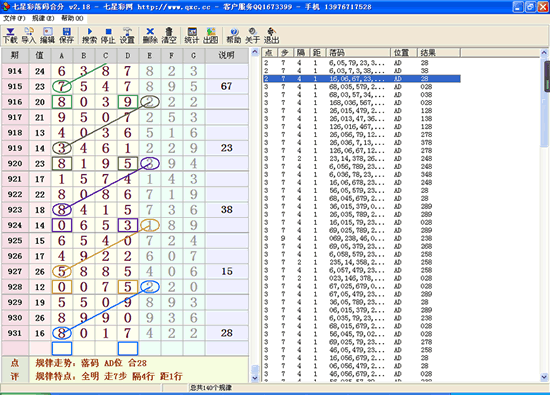Image resolution: width=550 pixels, height=395 pixels.
Task: Click the 点 header in results list
Action: 269,53
